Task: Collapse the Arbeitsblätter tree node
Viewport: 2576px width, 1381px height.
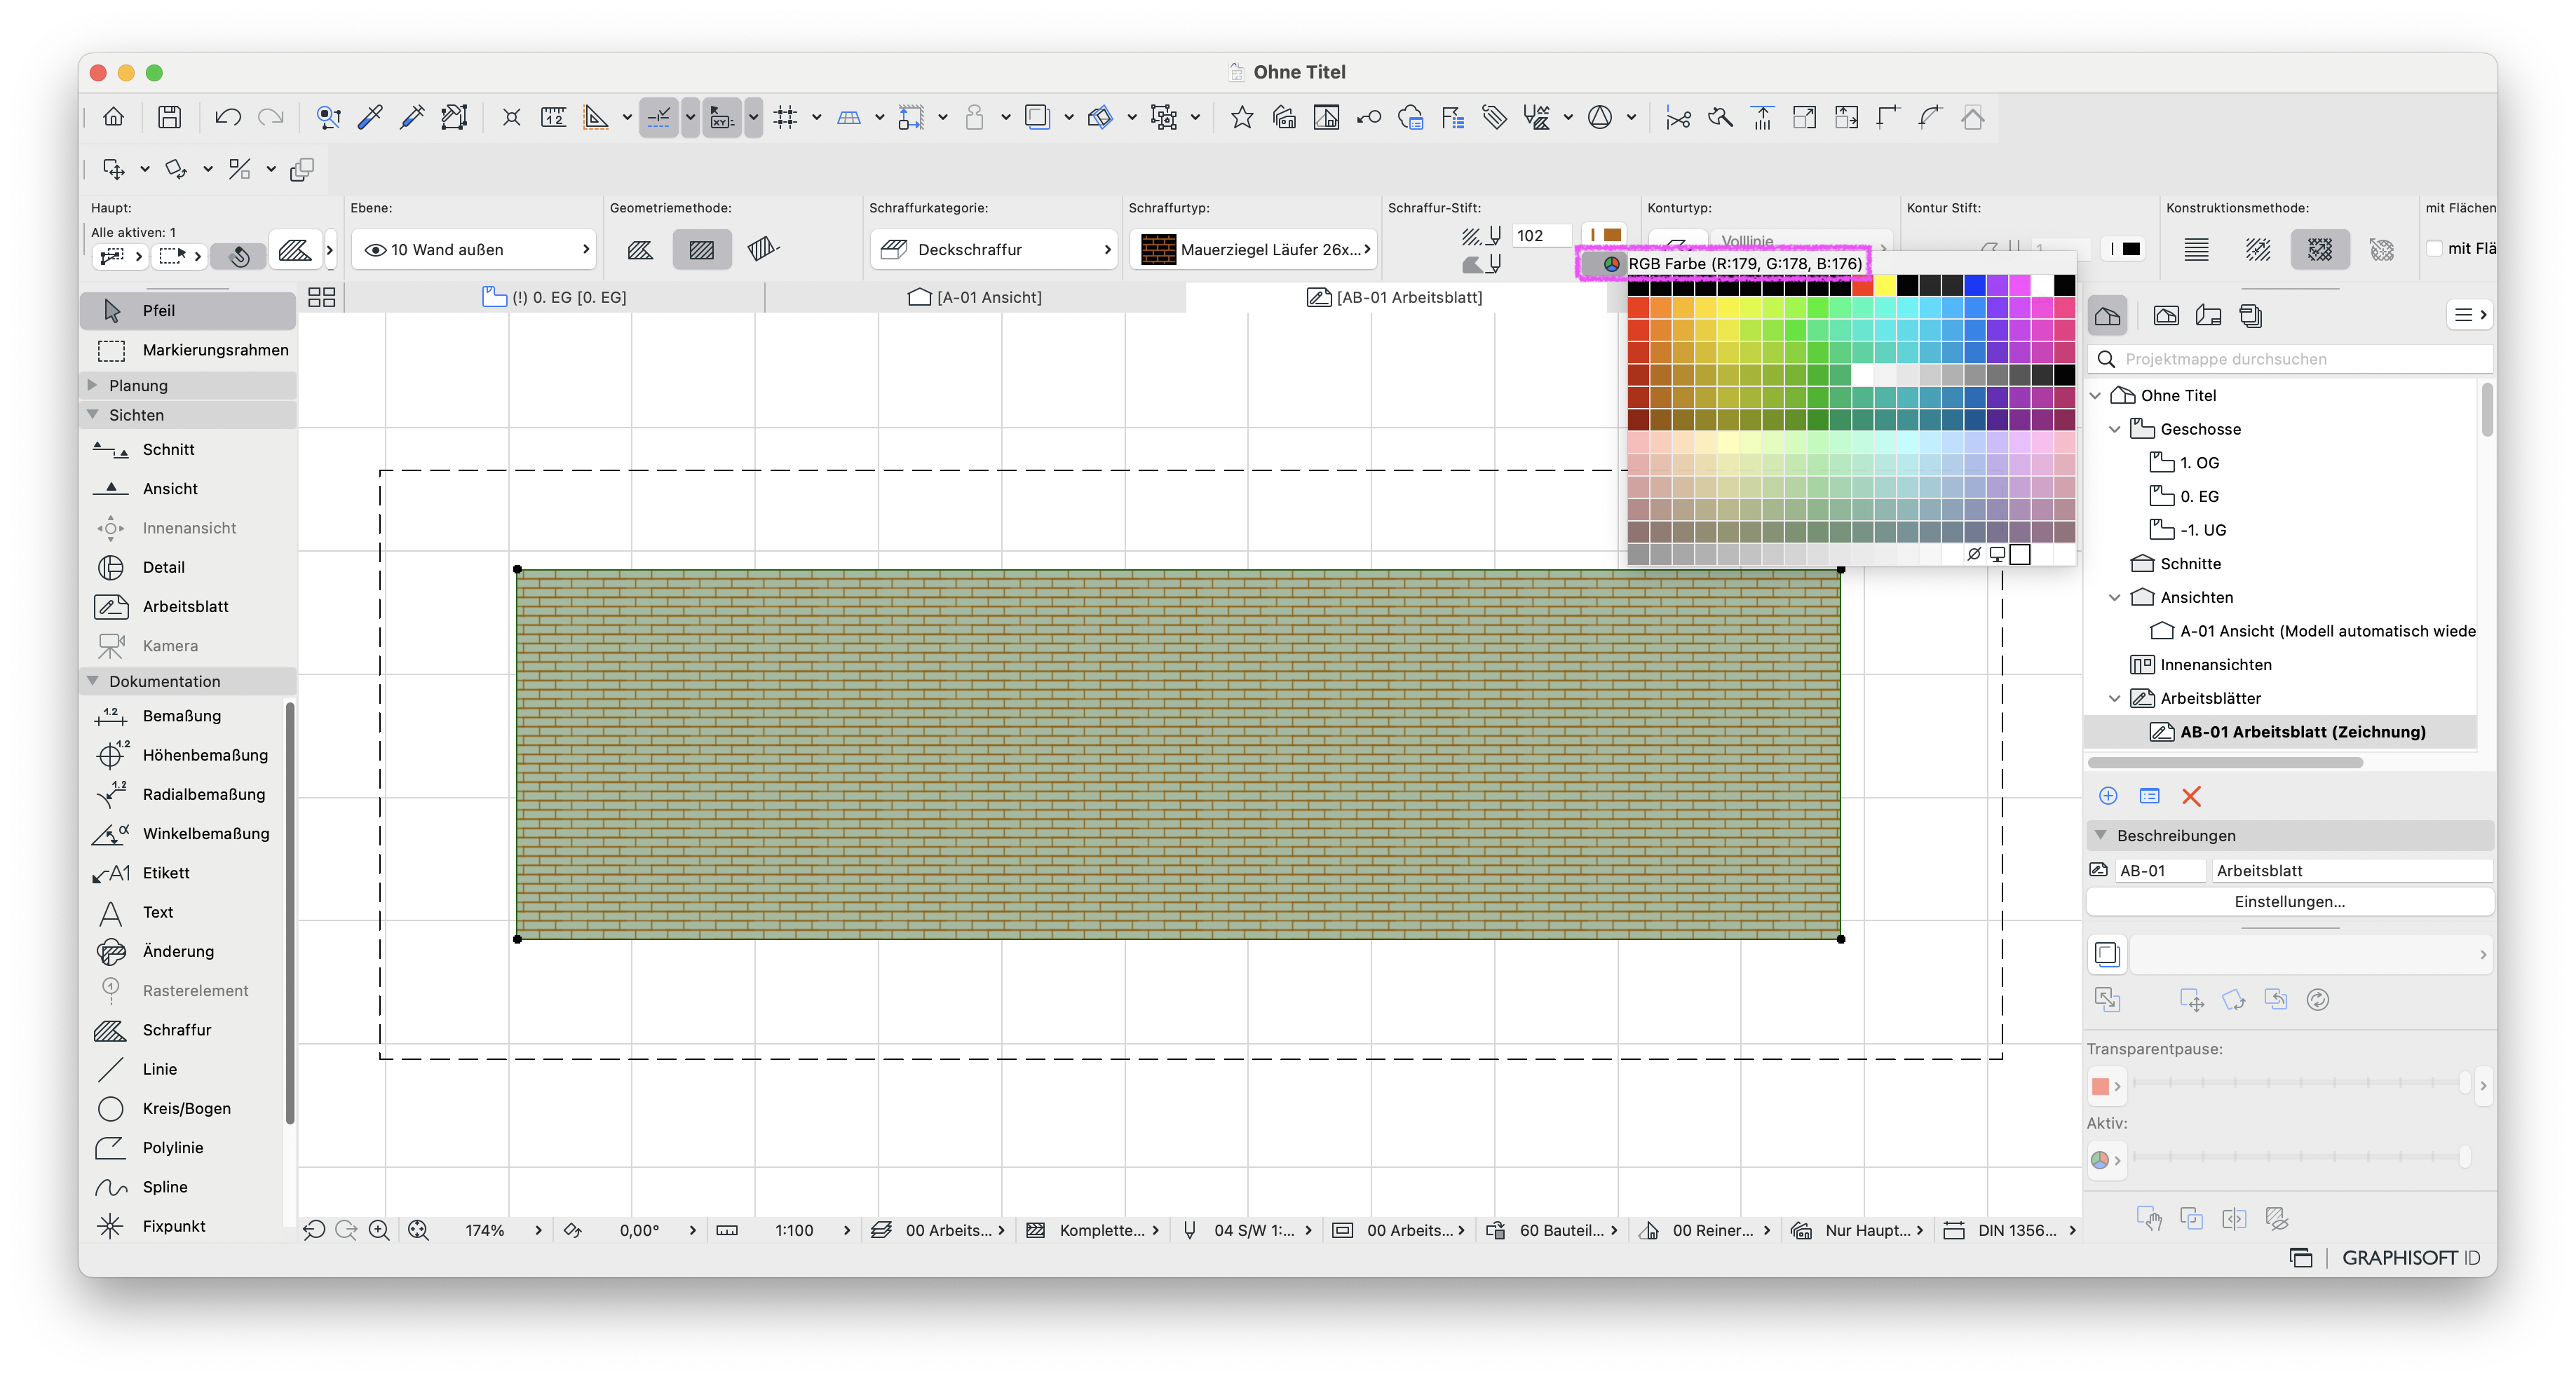Action: (x=2115, y=698)
